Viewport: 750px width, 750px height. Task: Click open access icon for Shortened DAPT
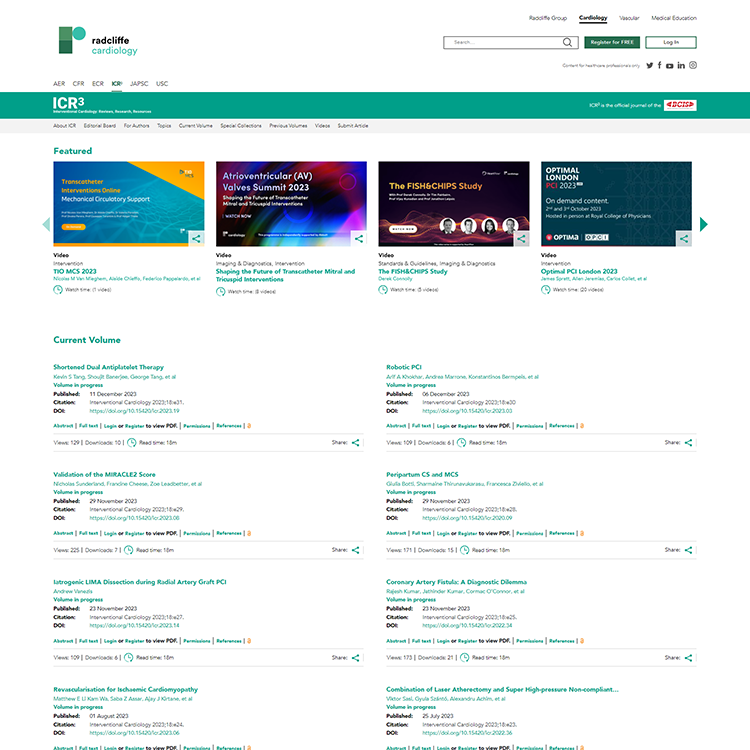249,426
